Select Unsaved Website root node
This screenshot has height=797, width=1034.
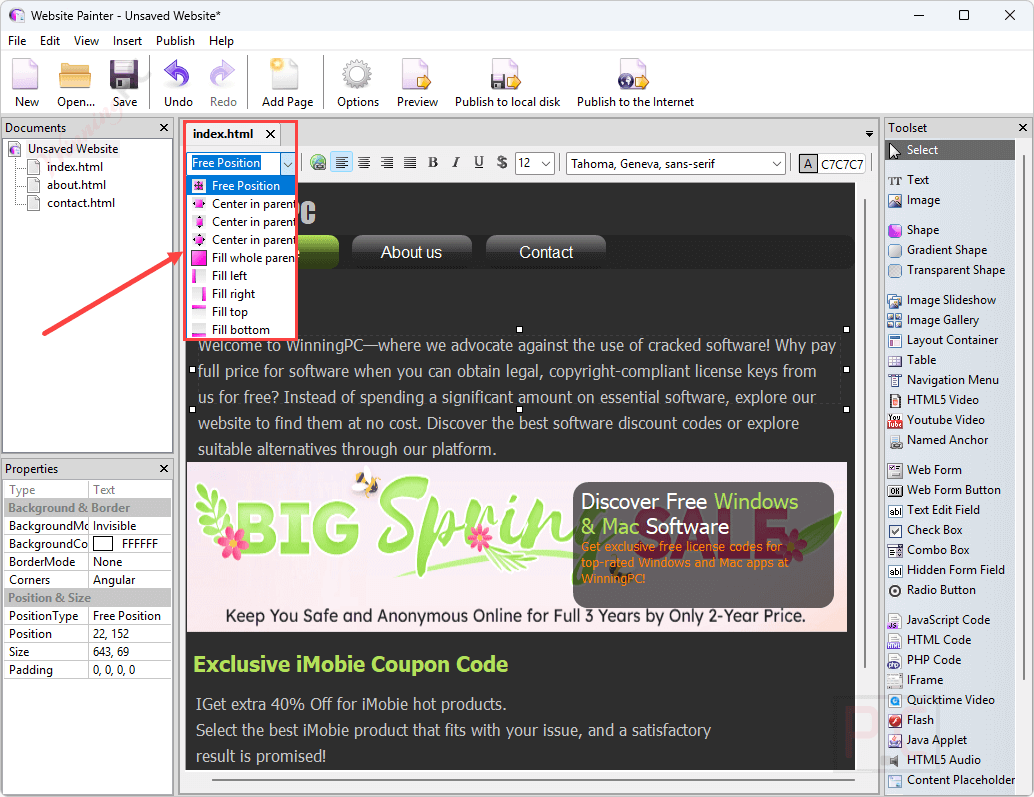click(x=73, y=149)
